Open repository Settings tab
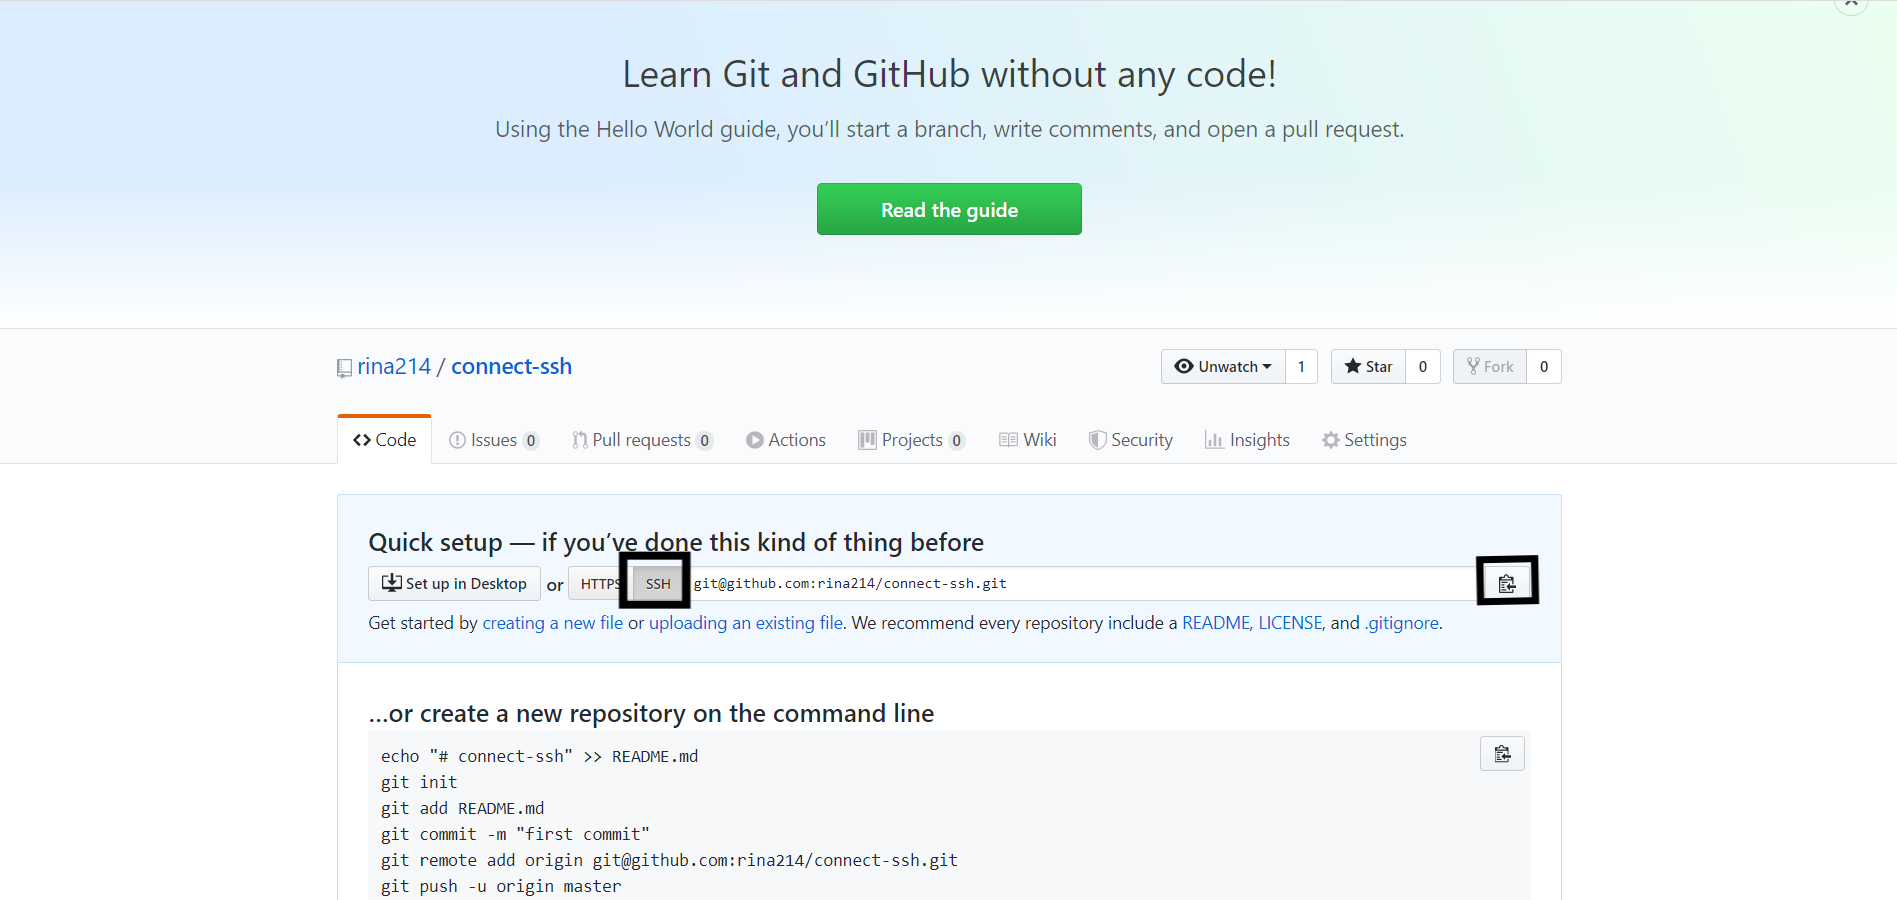The width and height of the screenshot is (1897, 900). coord(1364,440)
